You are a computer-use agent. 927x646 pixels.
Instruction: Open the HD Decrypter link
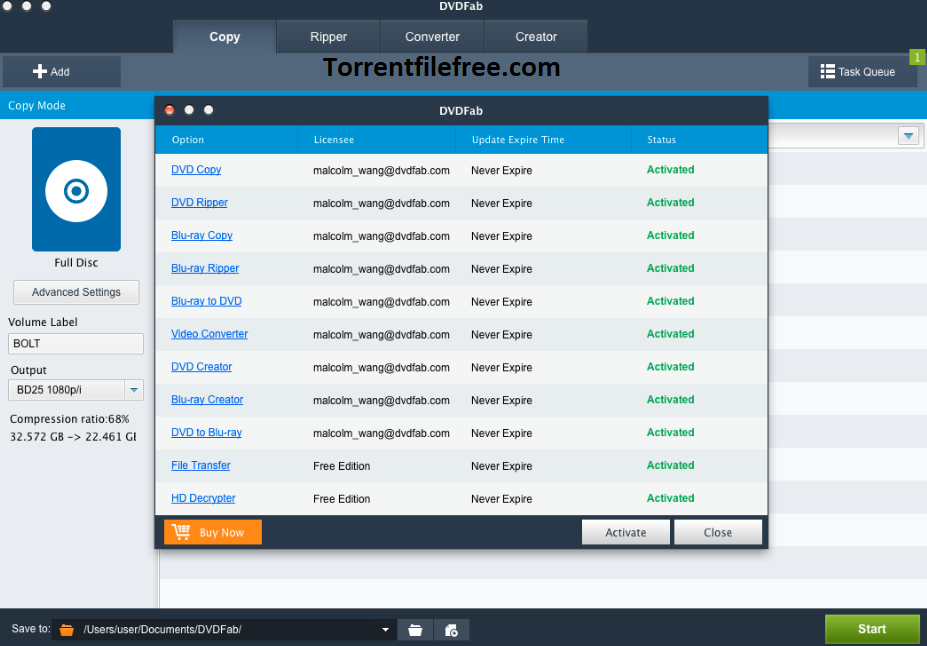pos(203,498)
